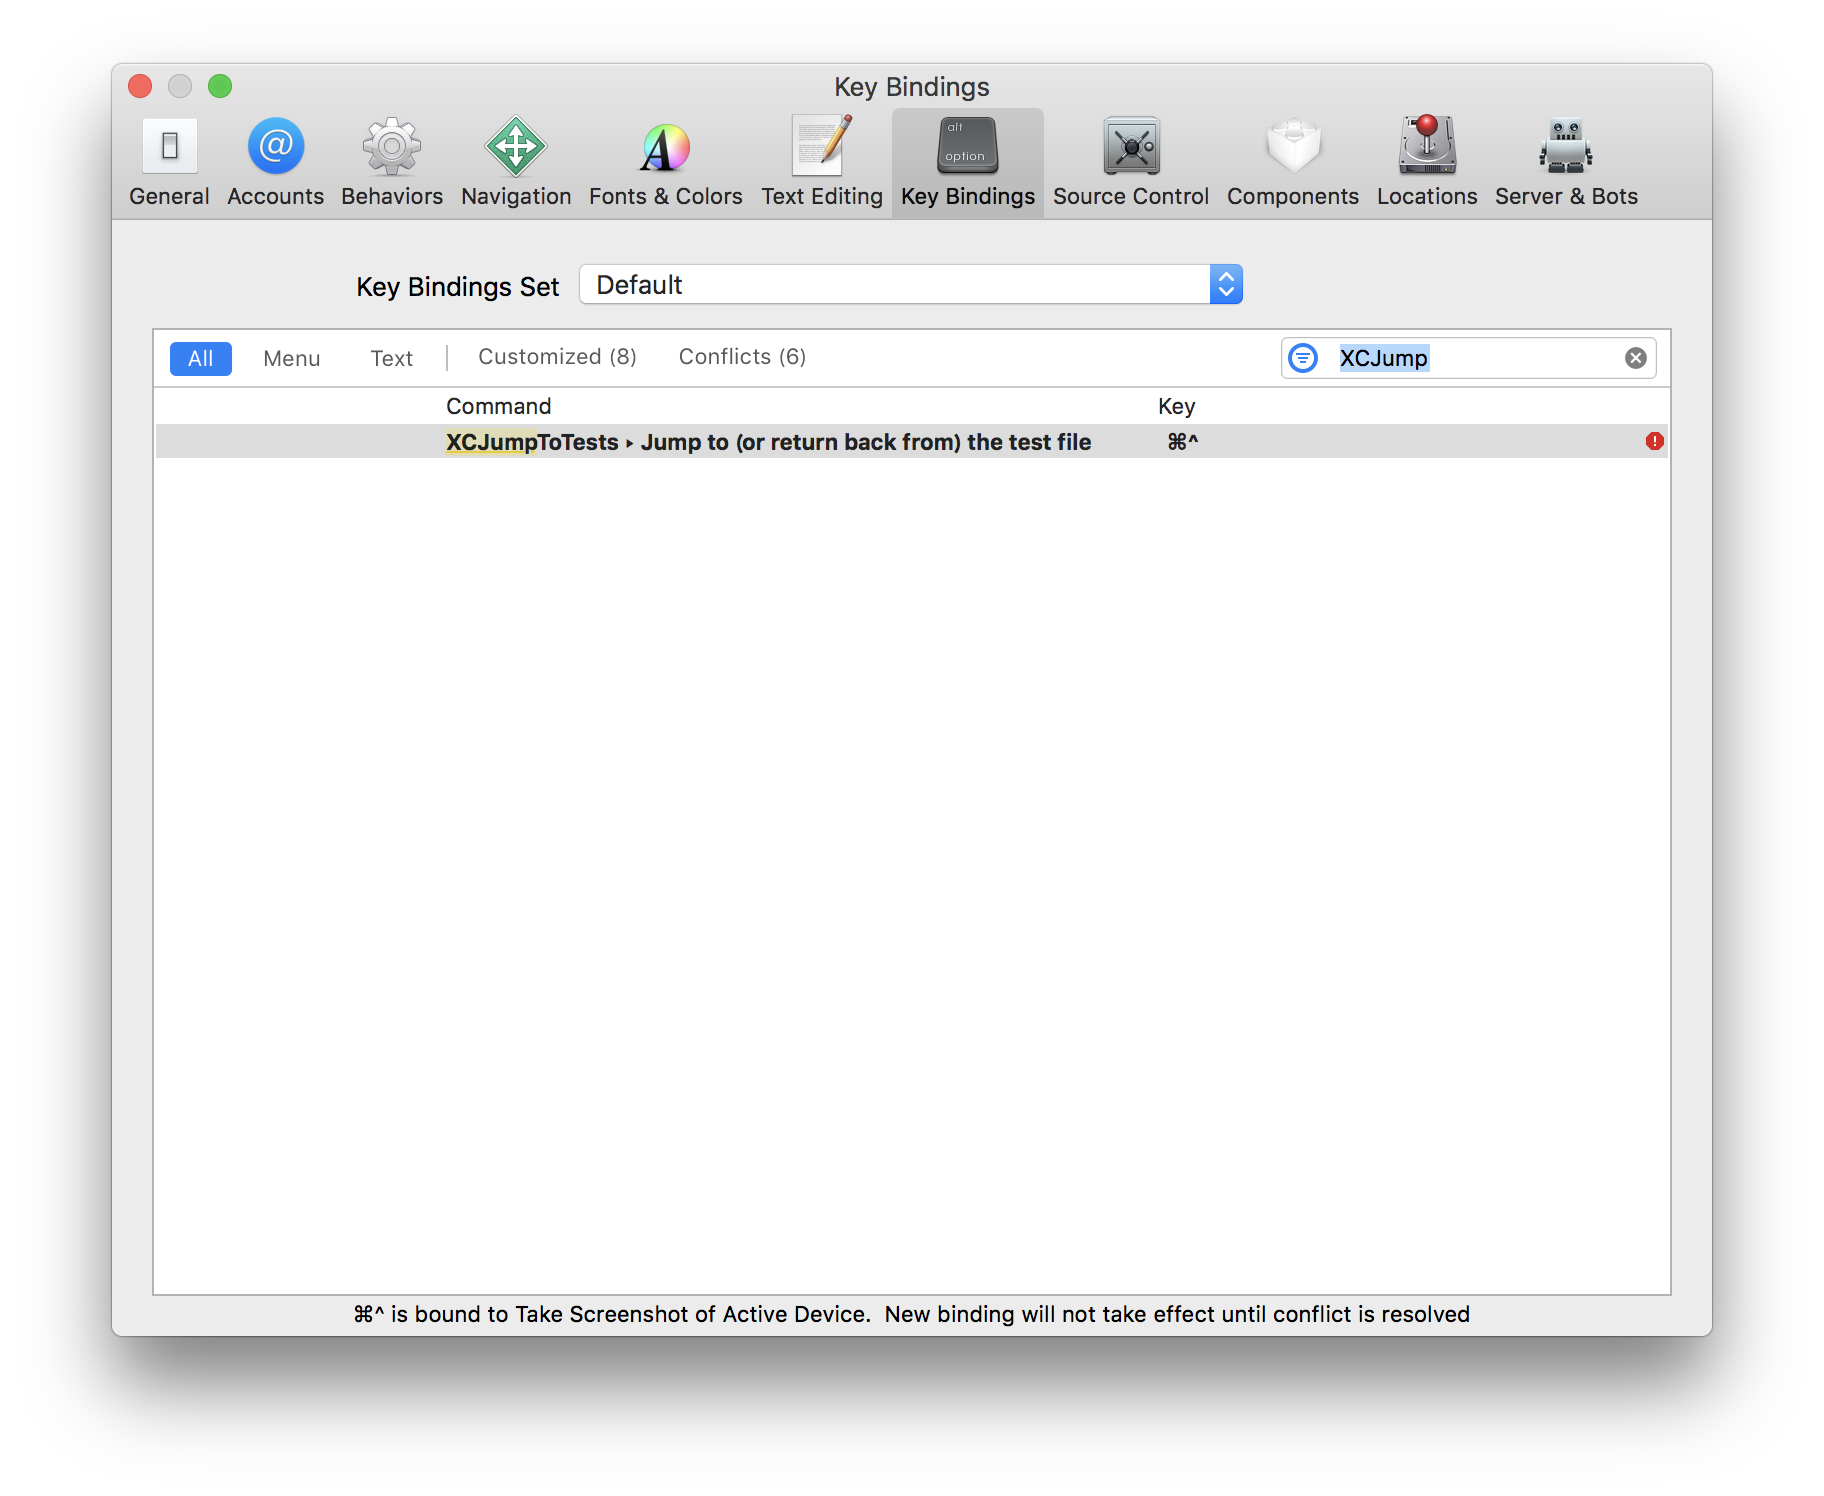Click the red conflict warning icon
The image size is (1824, 1496).
1655,441
